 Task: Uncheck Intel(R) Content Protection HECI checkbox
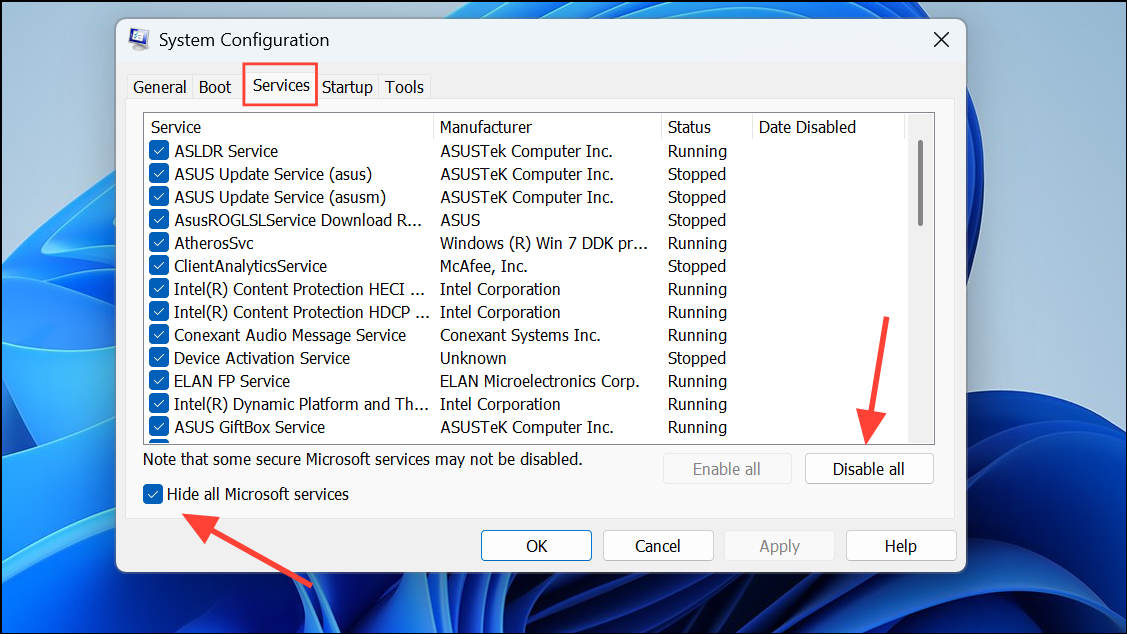tap(159, 289)
